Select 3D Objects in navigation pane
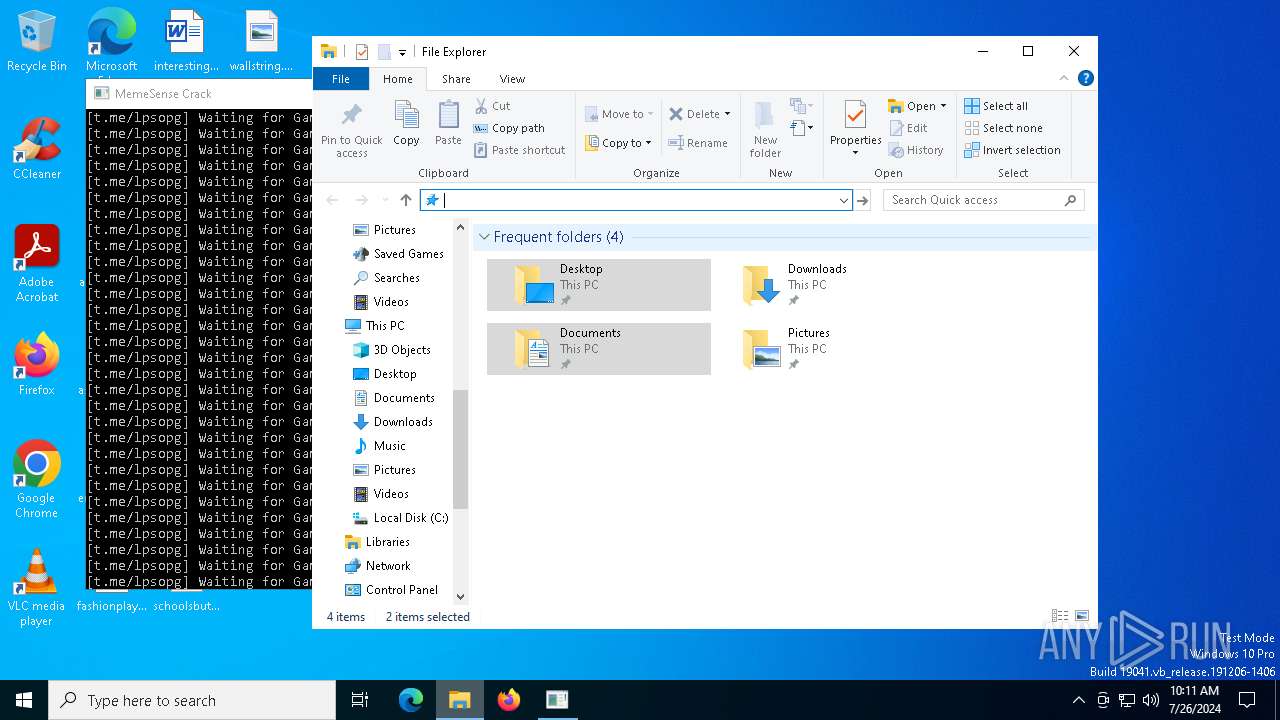Viewport: 1280px width, 720px height. (391, 350)
